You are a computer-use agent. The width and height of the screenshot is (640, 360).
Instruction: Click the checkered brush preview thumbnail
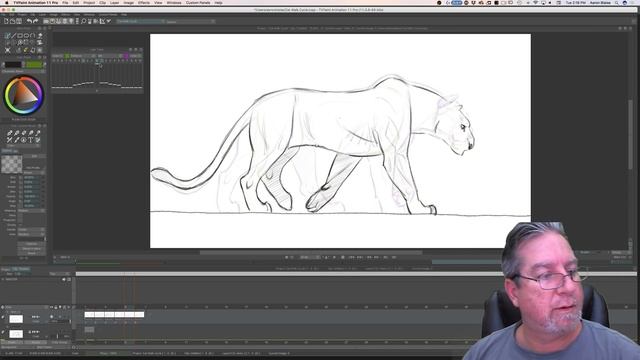(x=12, y=164)
